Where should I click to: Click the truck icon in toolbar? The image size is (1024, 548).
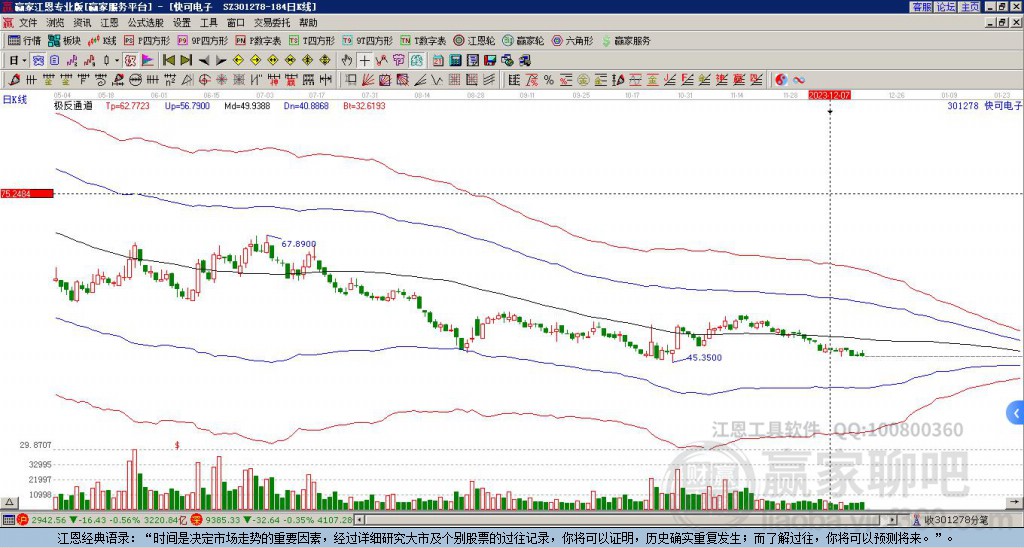pos(524,61)
